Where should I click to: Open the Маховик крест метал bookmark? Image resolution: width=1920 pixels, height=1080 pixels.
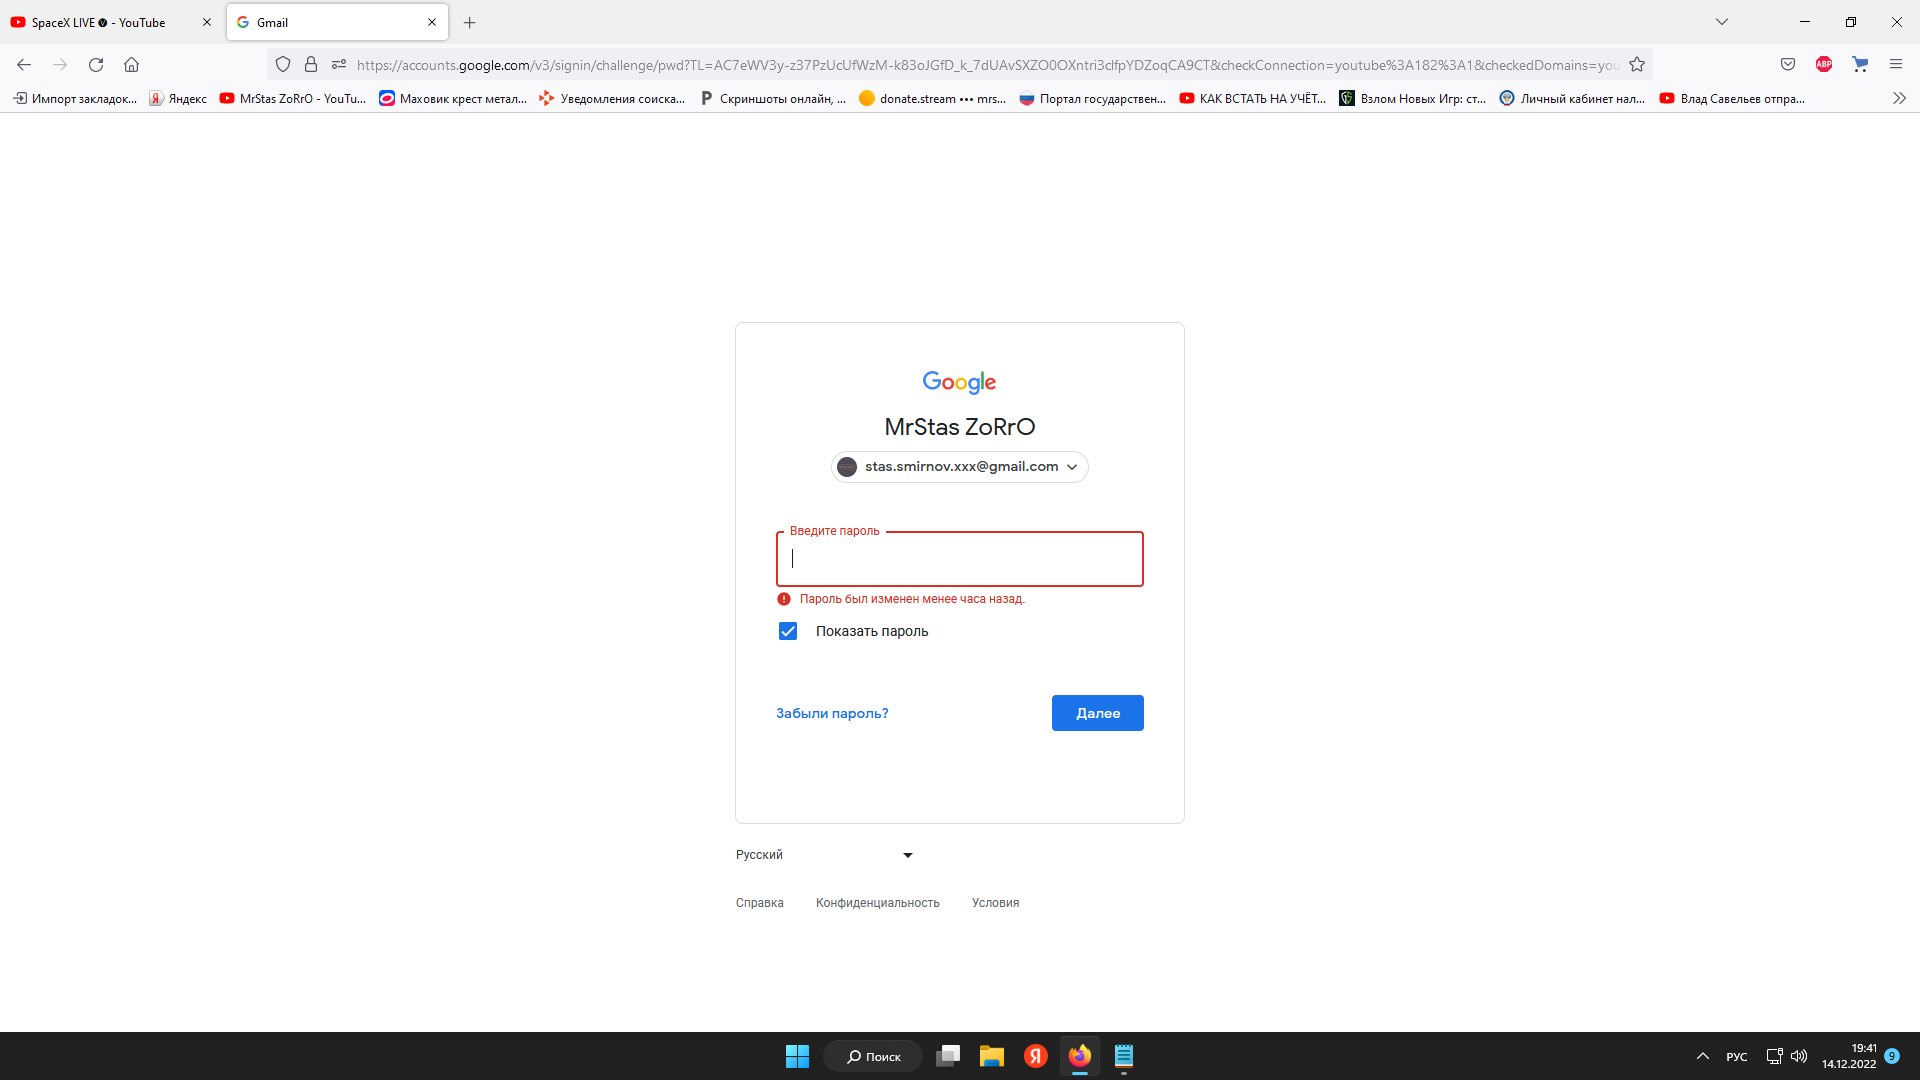coord(453,98)
